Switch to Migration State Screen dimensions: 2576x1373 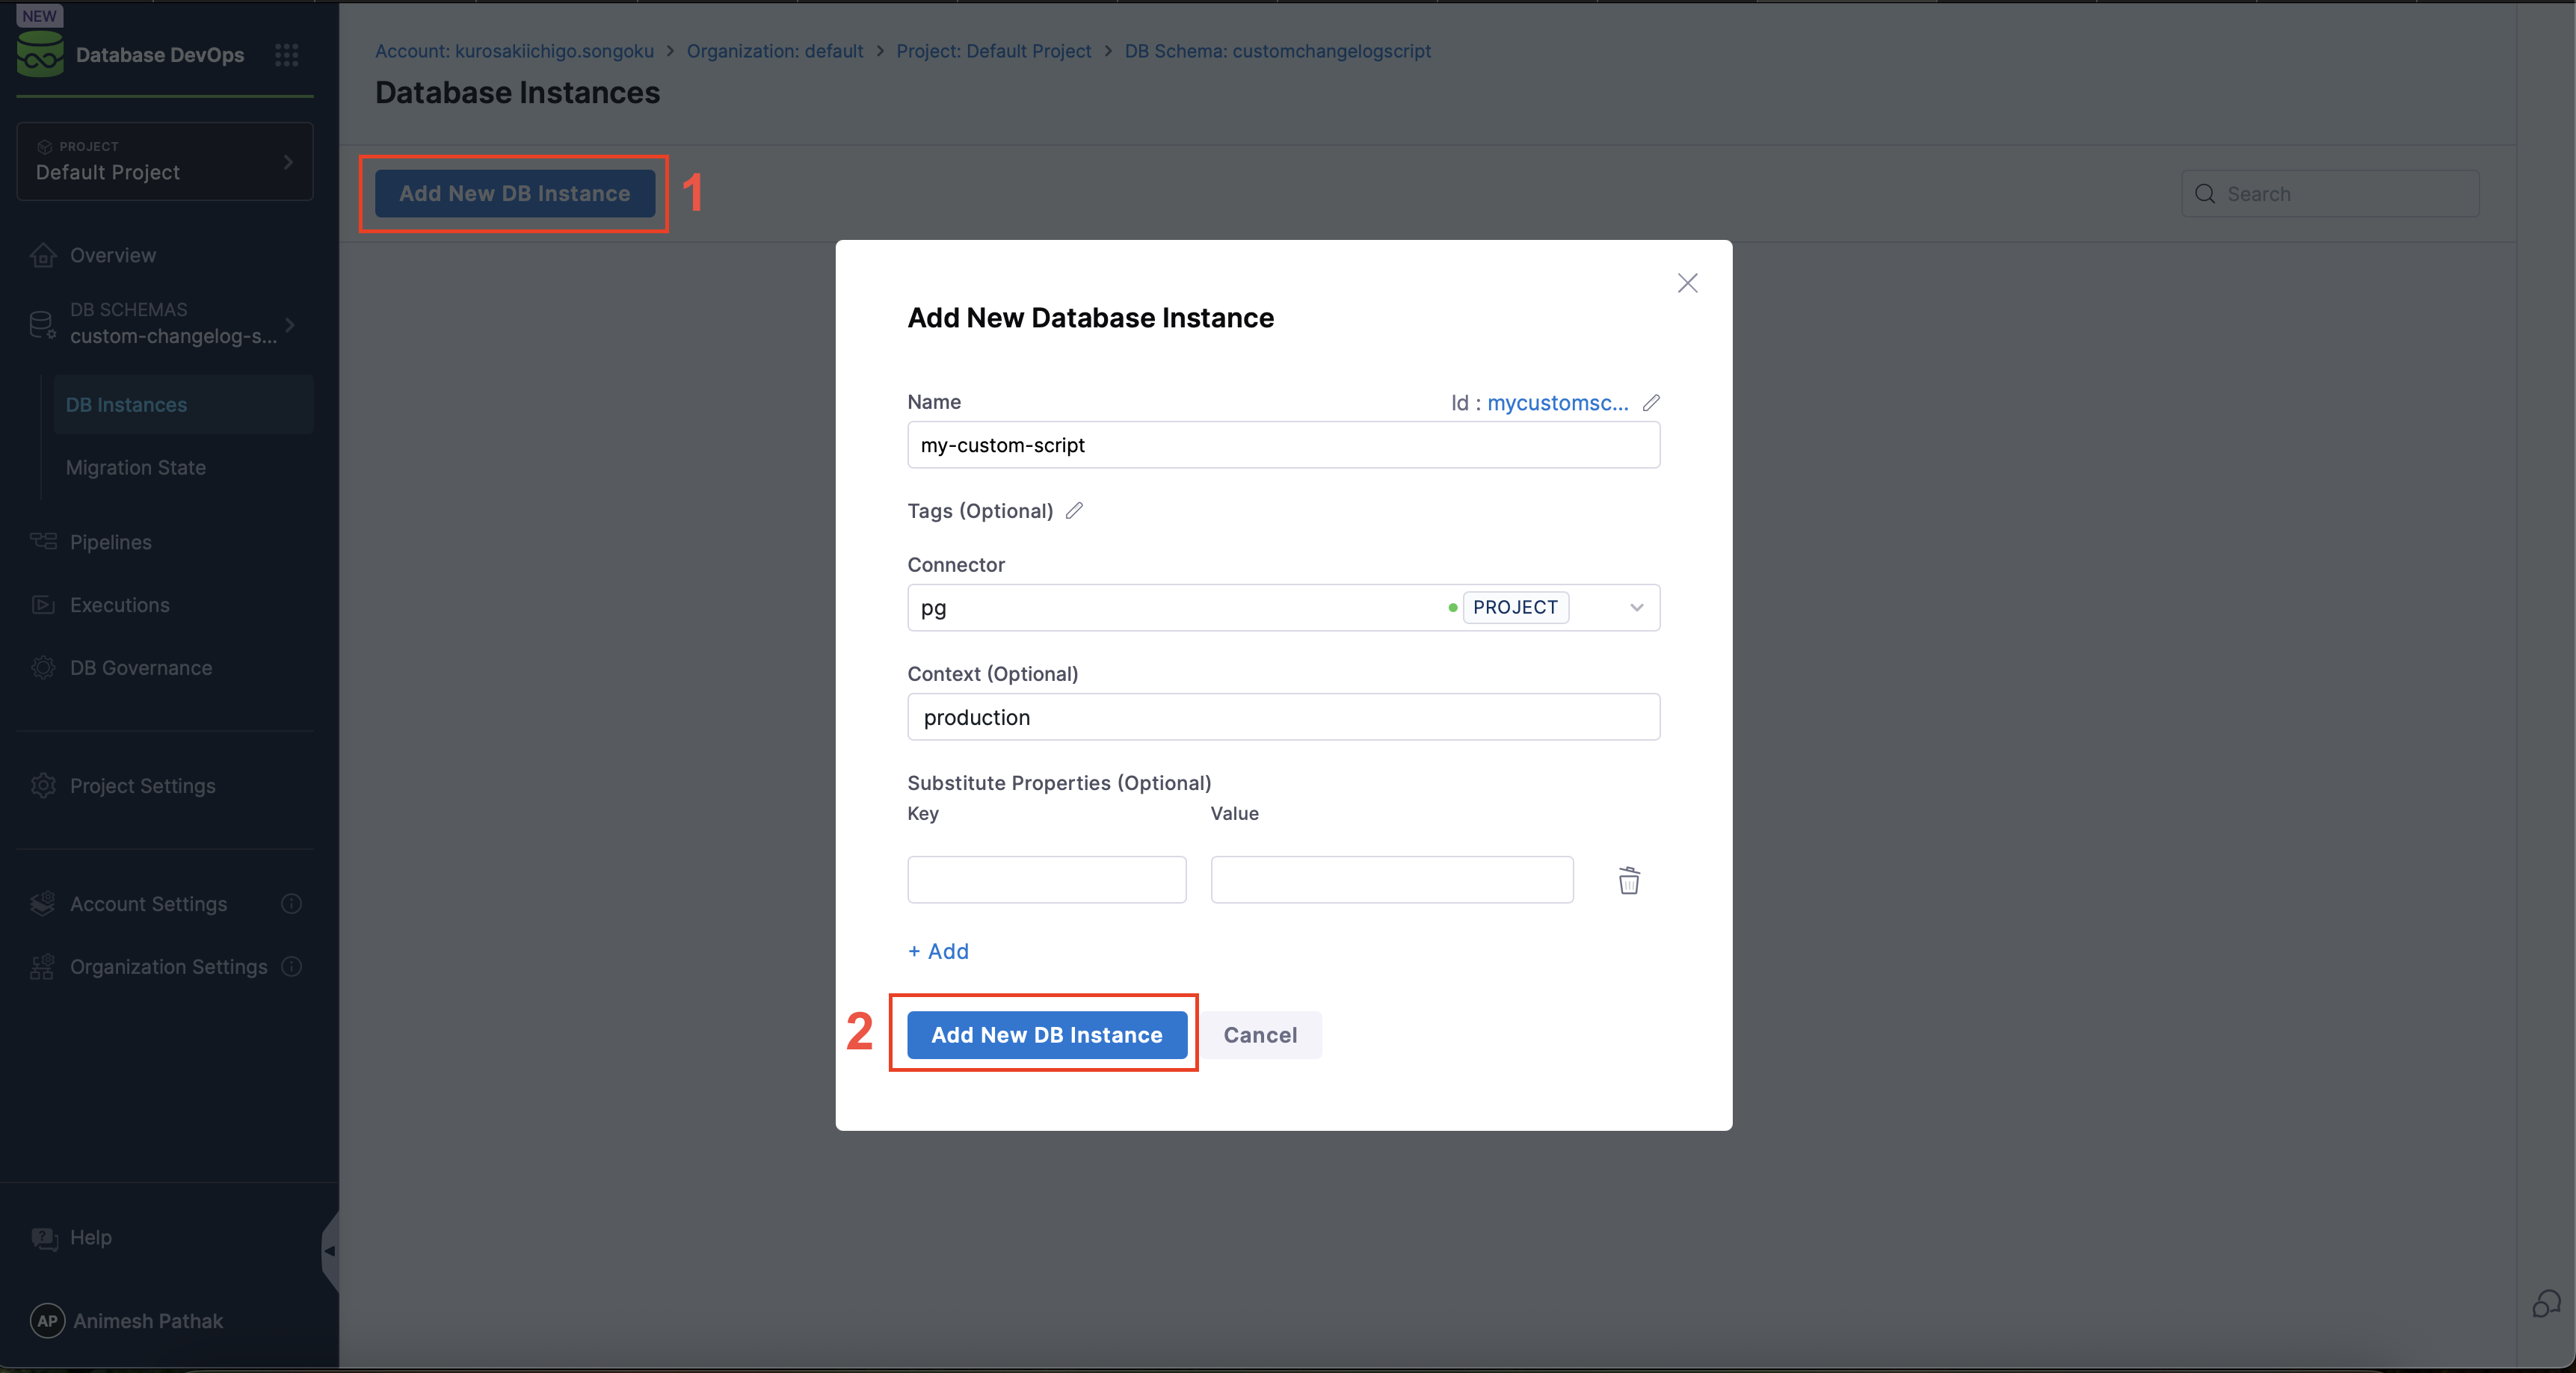(x=135, y=467)
